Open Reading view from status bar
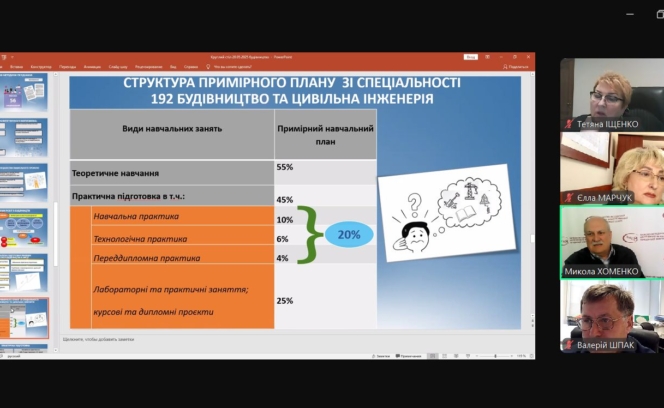664x408 pixels. 456,355
